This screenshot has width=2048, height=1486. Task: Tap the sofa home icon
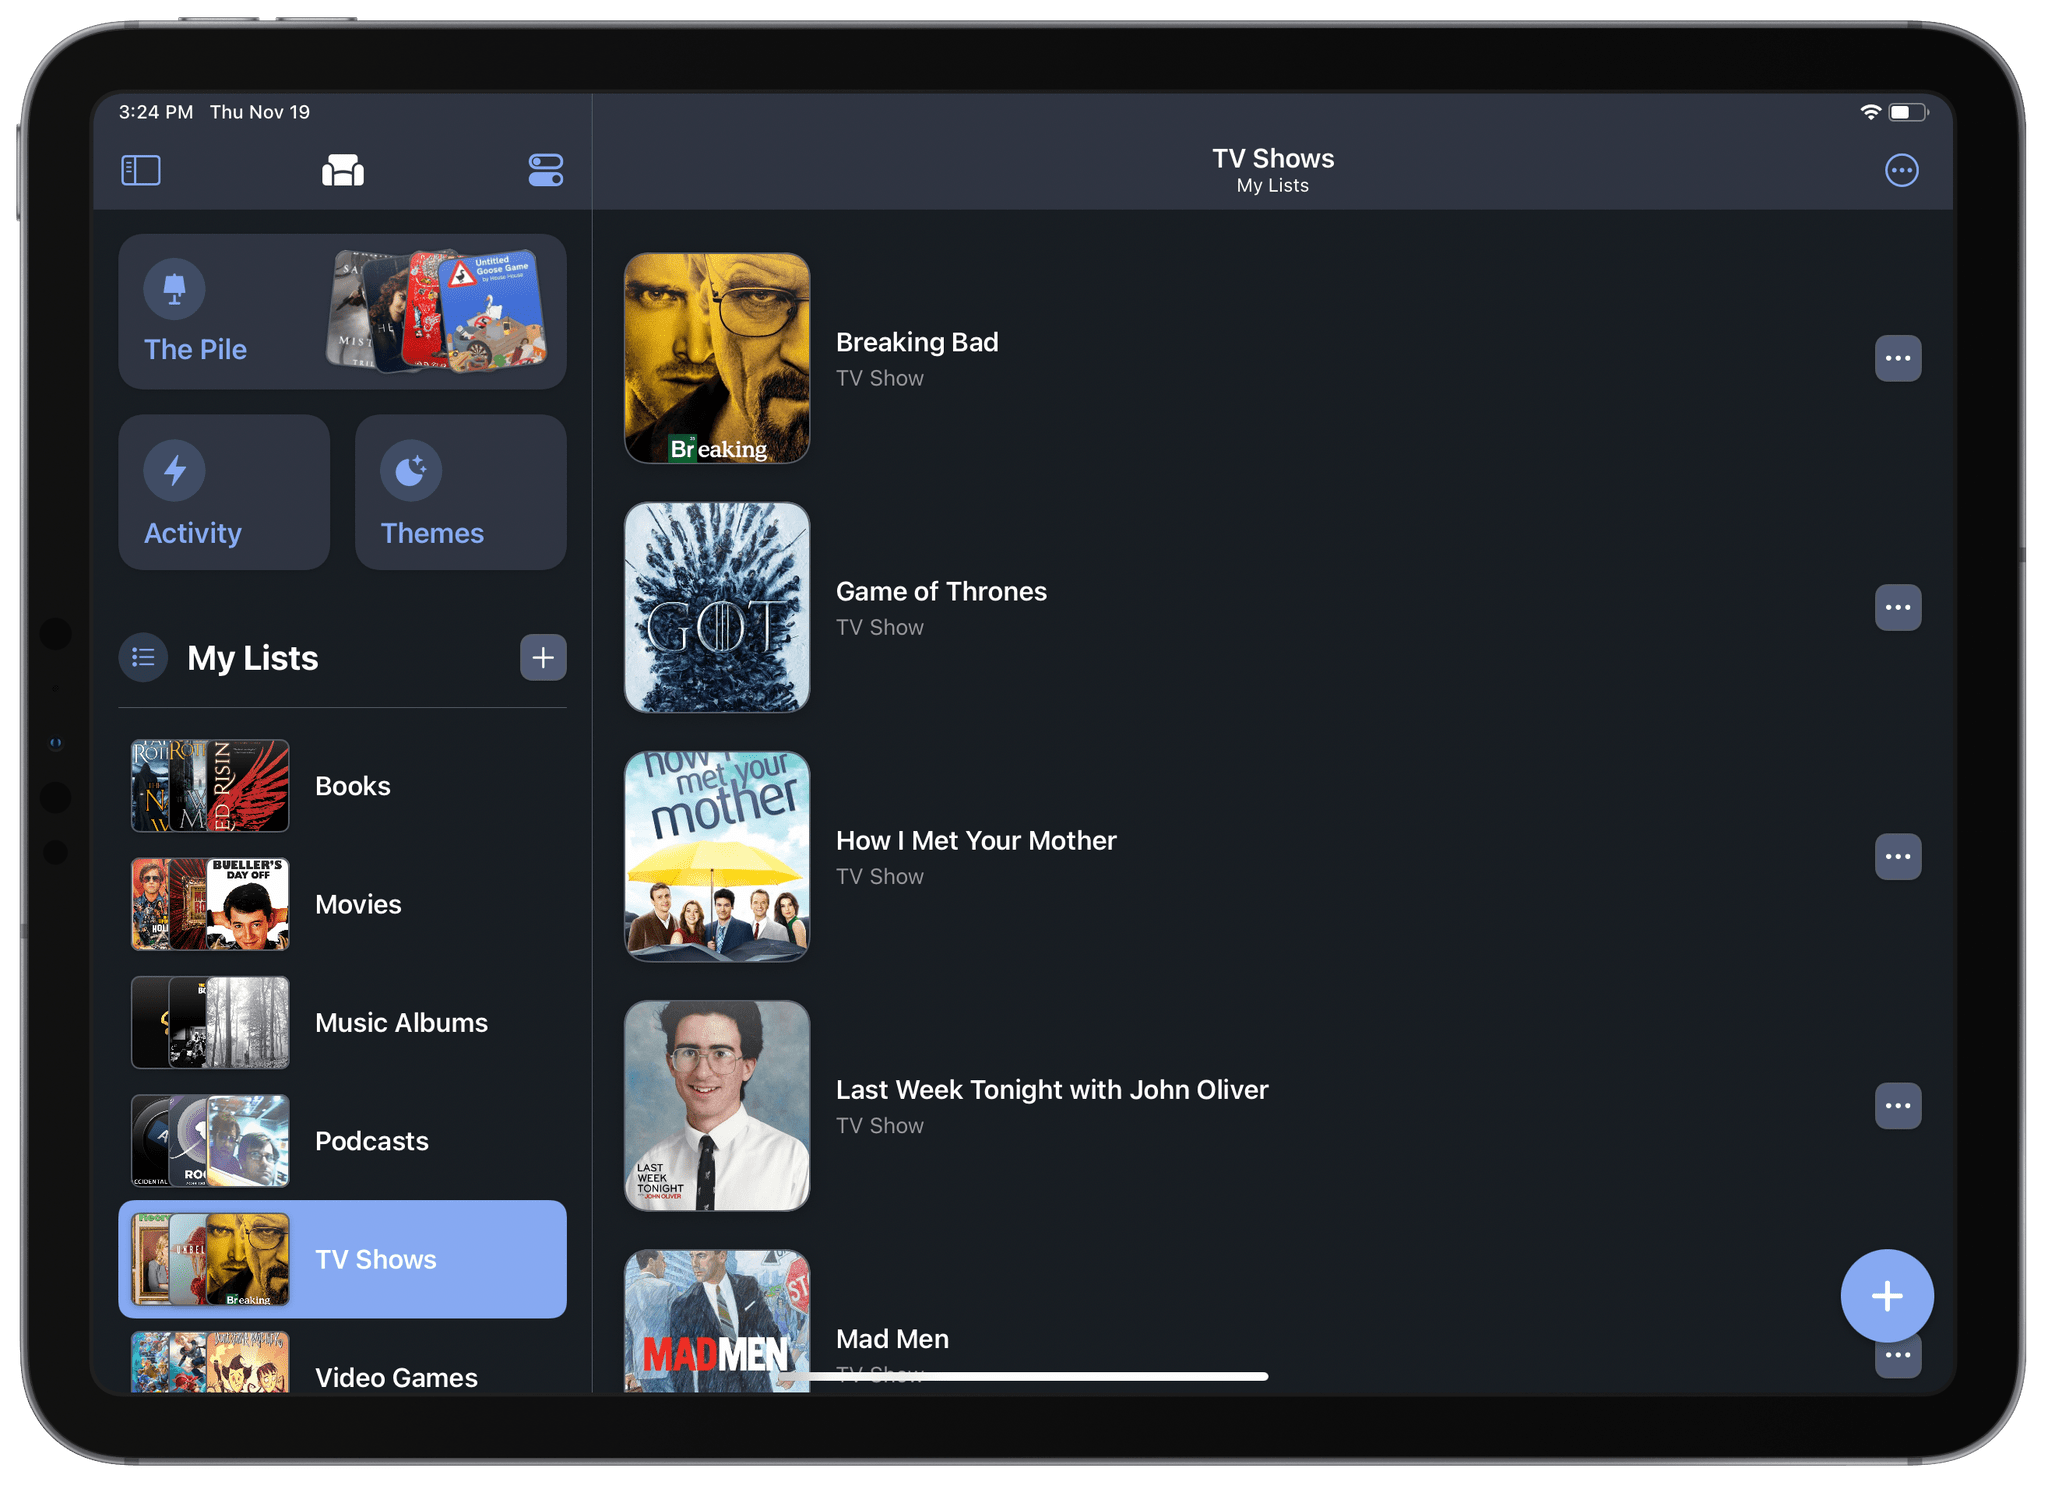343,170
